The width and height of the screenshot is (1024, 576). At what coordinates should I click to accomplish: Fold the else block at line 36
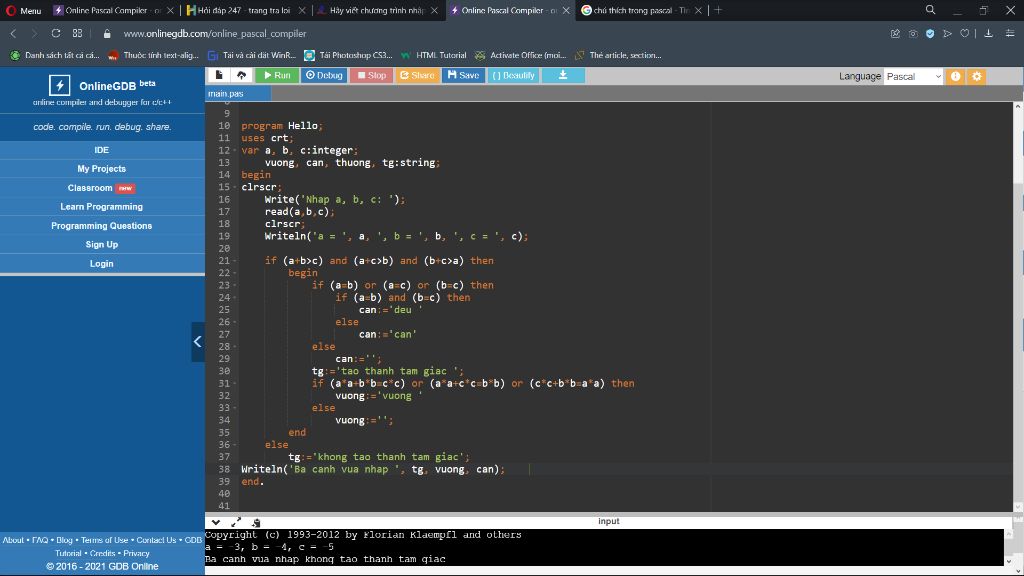pyautogui.click(x=234, y=445)
